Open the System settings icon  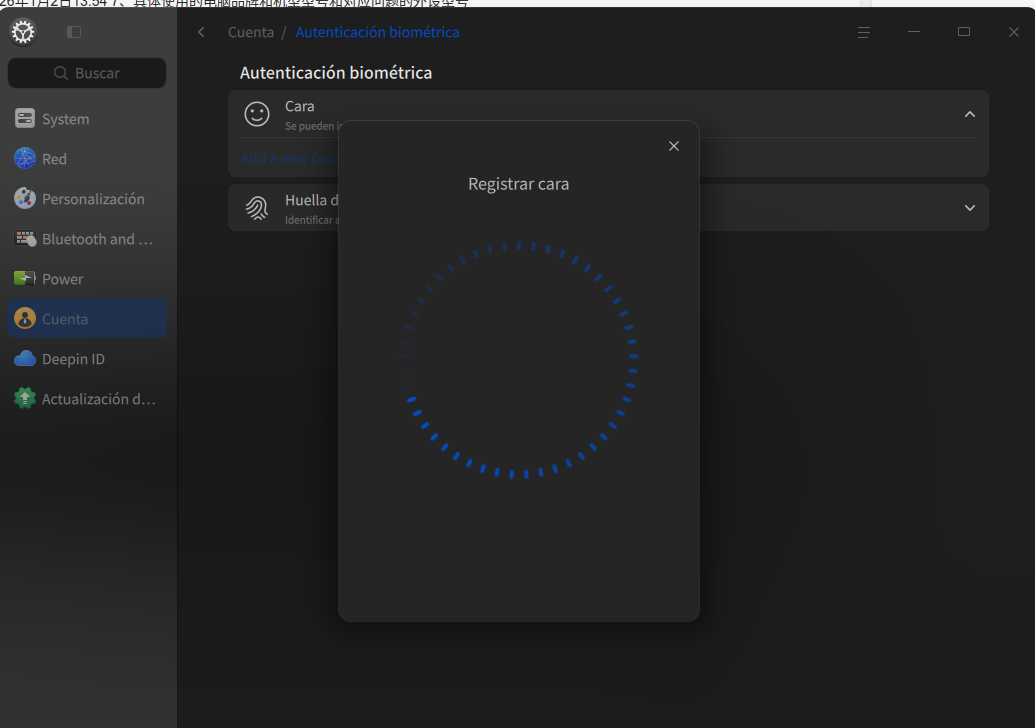click(25, 119)
